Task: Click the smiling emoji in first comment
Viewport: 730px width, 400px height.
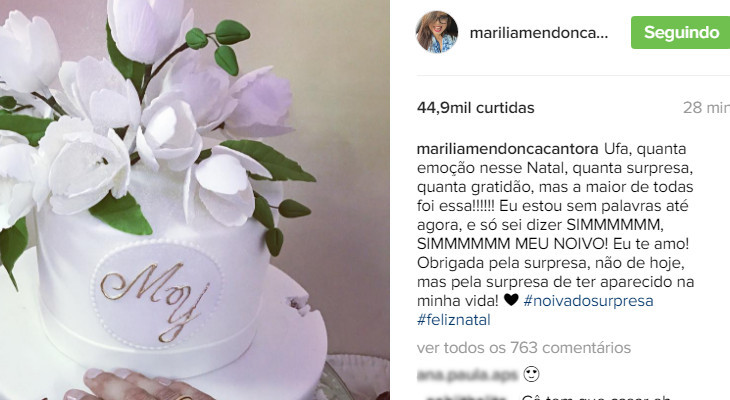Action: (531, 374)
